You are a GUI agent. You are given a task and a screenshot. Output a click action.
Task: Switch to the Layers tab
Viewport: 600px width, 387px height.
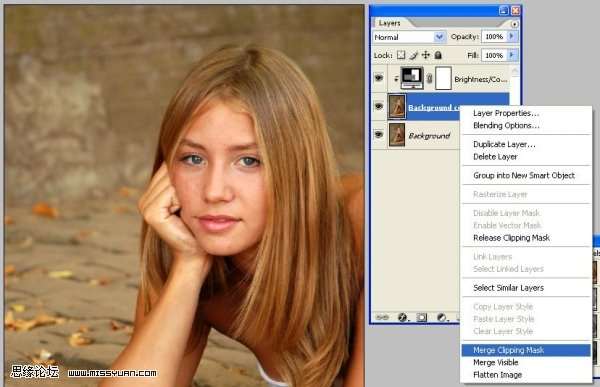389,23
